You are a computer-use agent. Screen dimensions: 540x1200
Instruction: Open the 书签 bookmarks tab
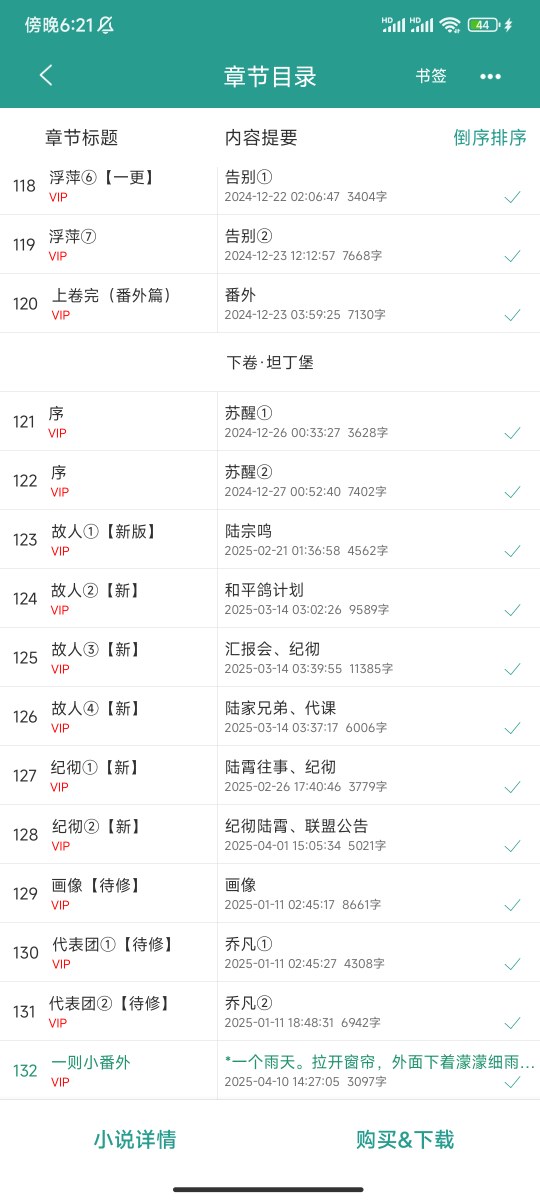[431, 76]
